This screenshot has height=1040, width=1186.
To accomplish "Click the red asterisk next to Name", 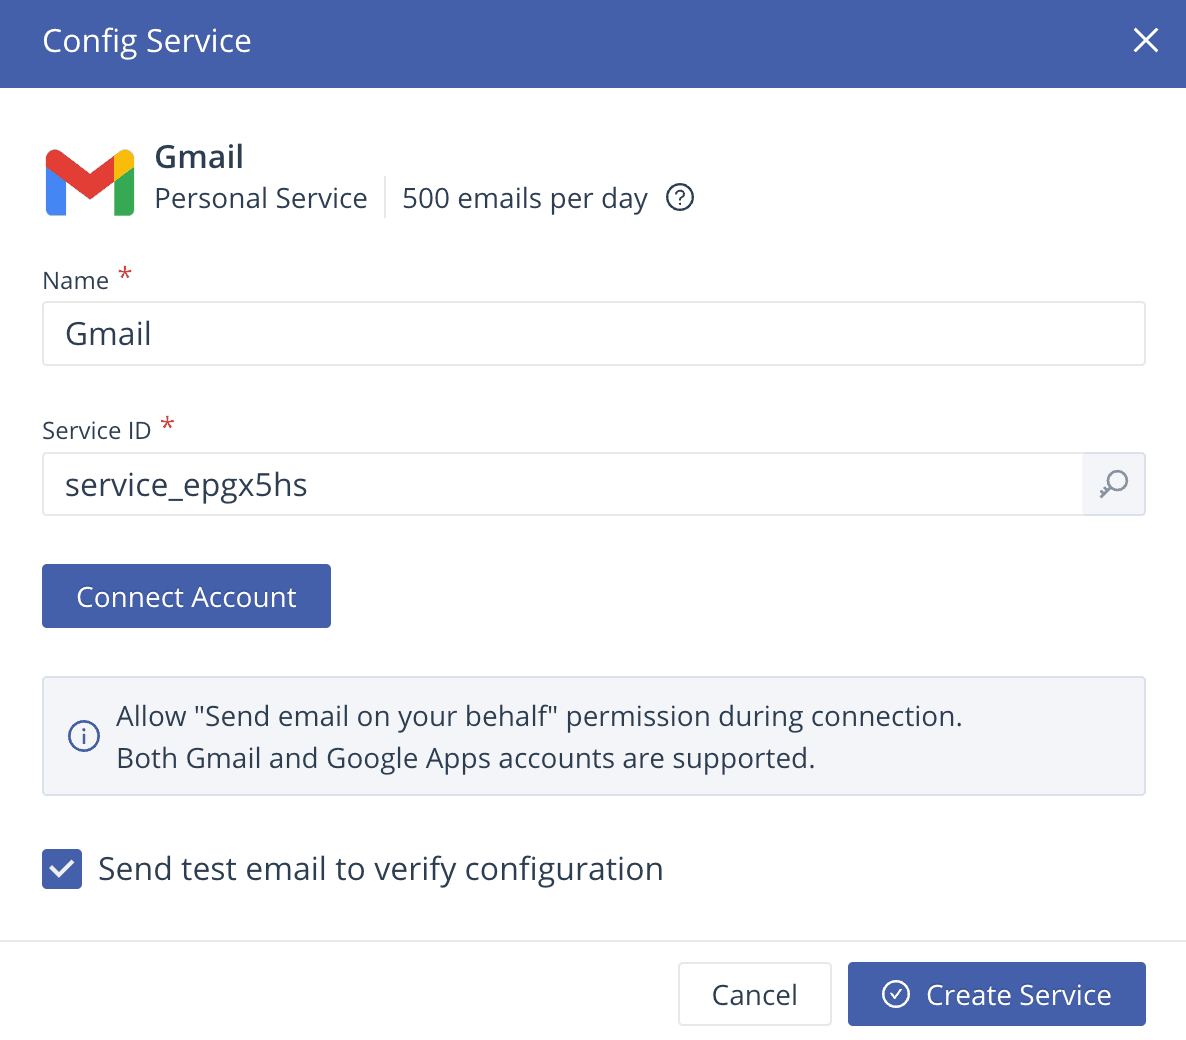I will 125,272.
